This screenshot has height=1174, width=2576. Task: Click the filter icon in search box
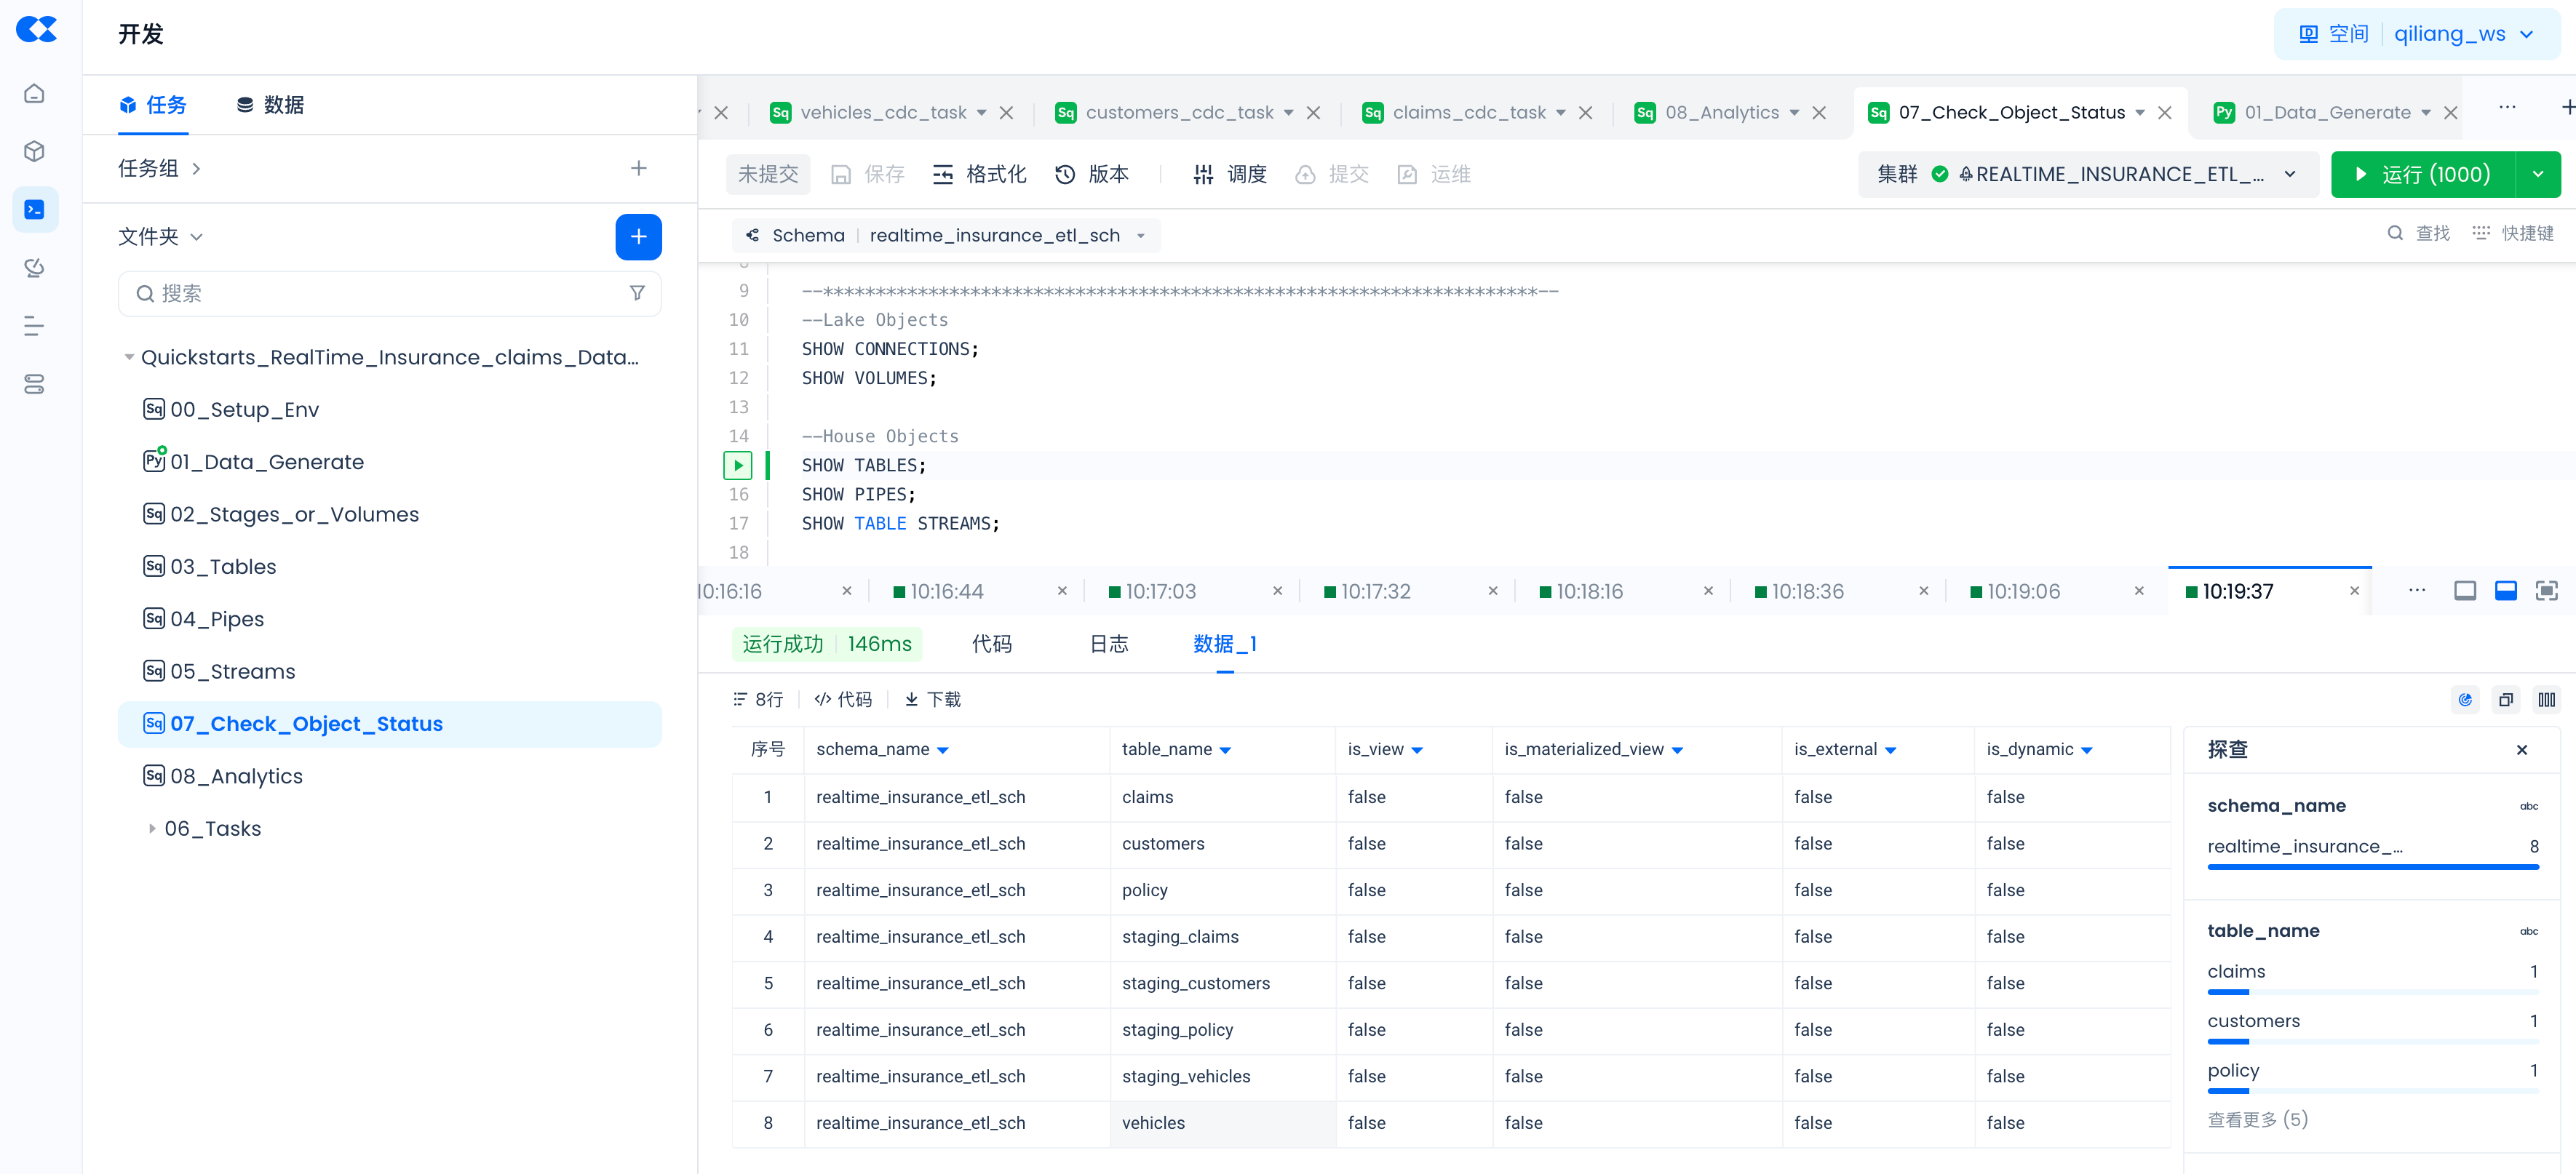[x=637, y=293]
